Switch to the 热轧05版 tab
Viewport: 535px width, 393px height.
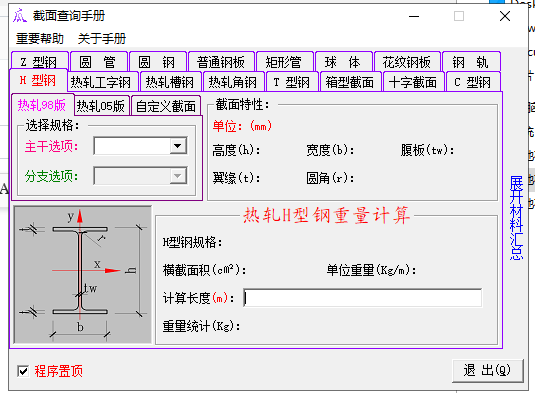[101, 106]
